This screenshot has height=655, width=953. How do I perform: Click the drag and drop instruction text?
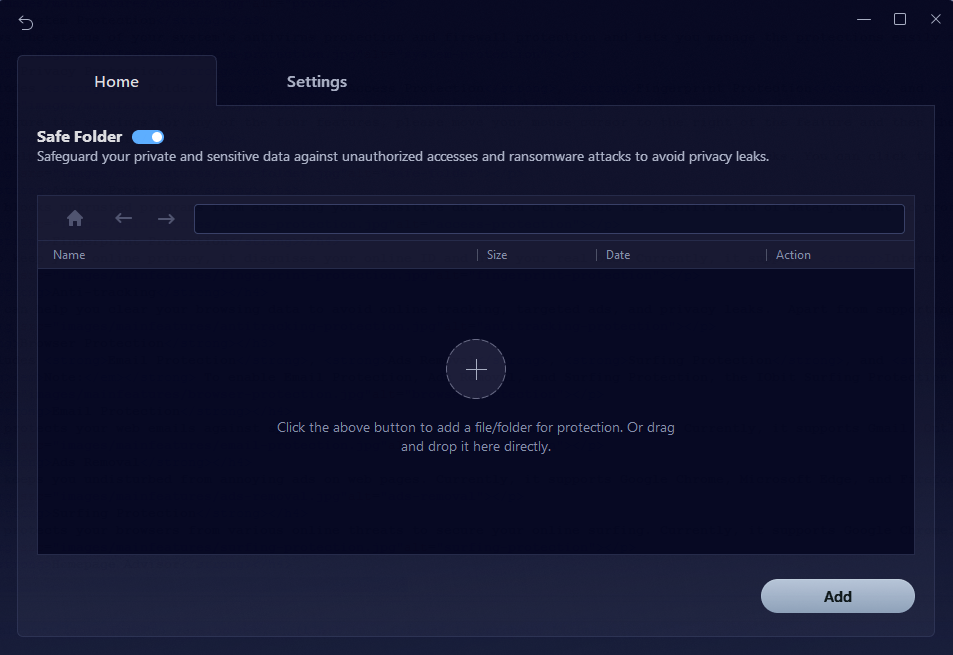pyautogui.click(x=476, y=437)
